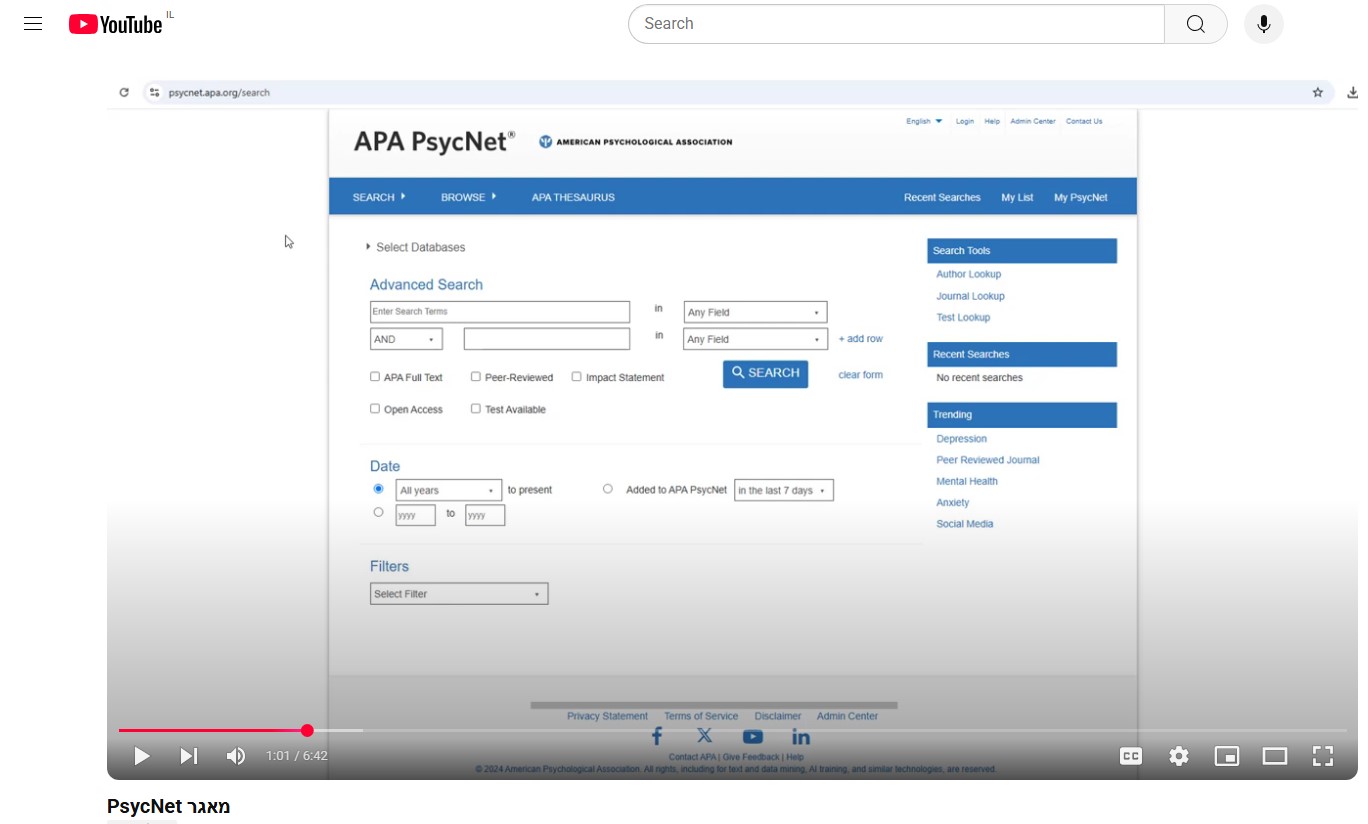Open My List in the navbar
1368x824 pixels.
(x=1017, y=197)
